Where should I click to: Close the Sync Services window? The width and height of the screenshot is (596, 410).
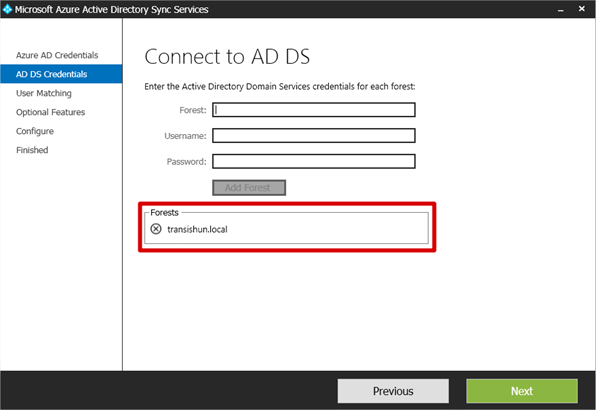[x=582, y=9]
